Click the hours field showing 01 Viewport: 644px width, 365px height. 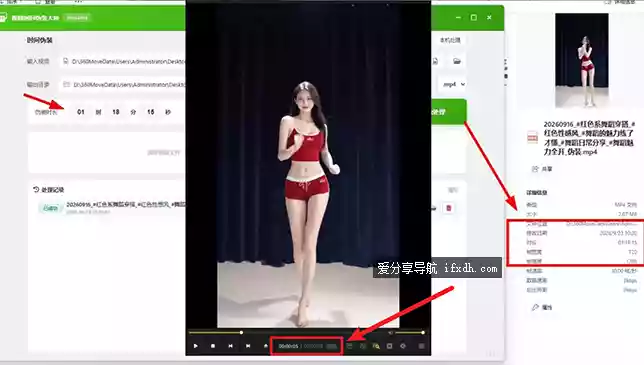pos(80,112)
